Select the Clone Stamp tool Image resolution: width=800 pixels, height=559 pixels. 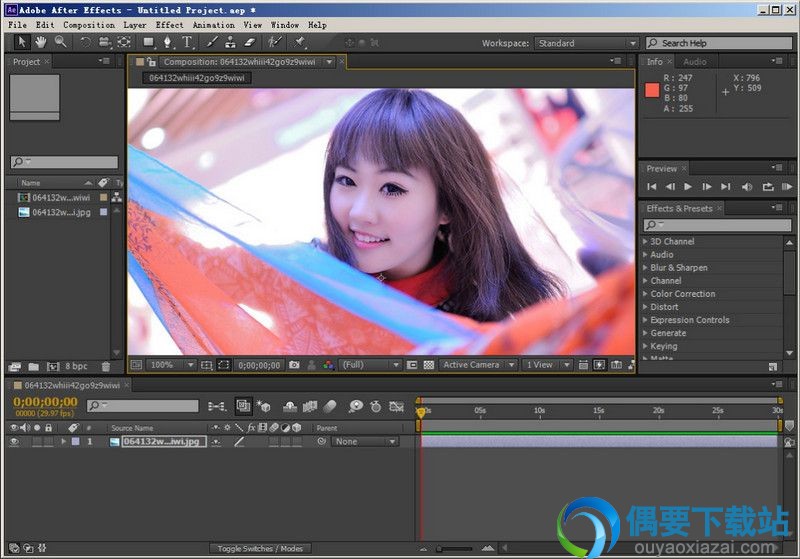230,42
